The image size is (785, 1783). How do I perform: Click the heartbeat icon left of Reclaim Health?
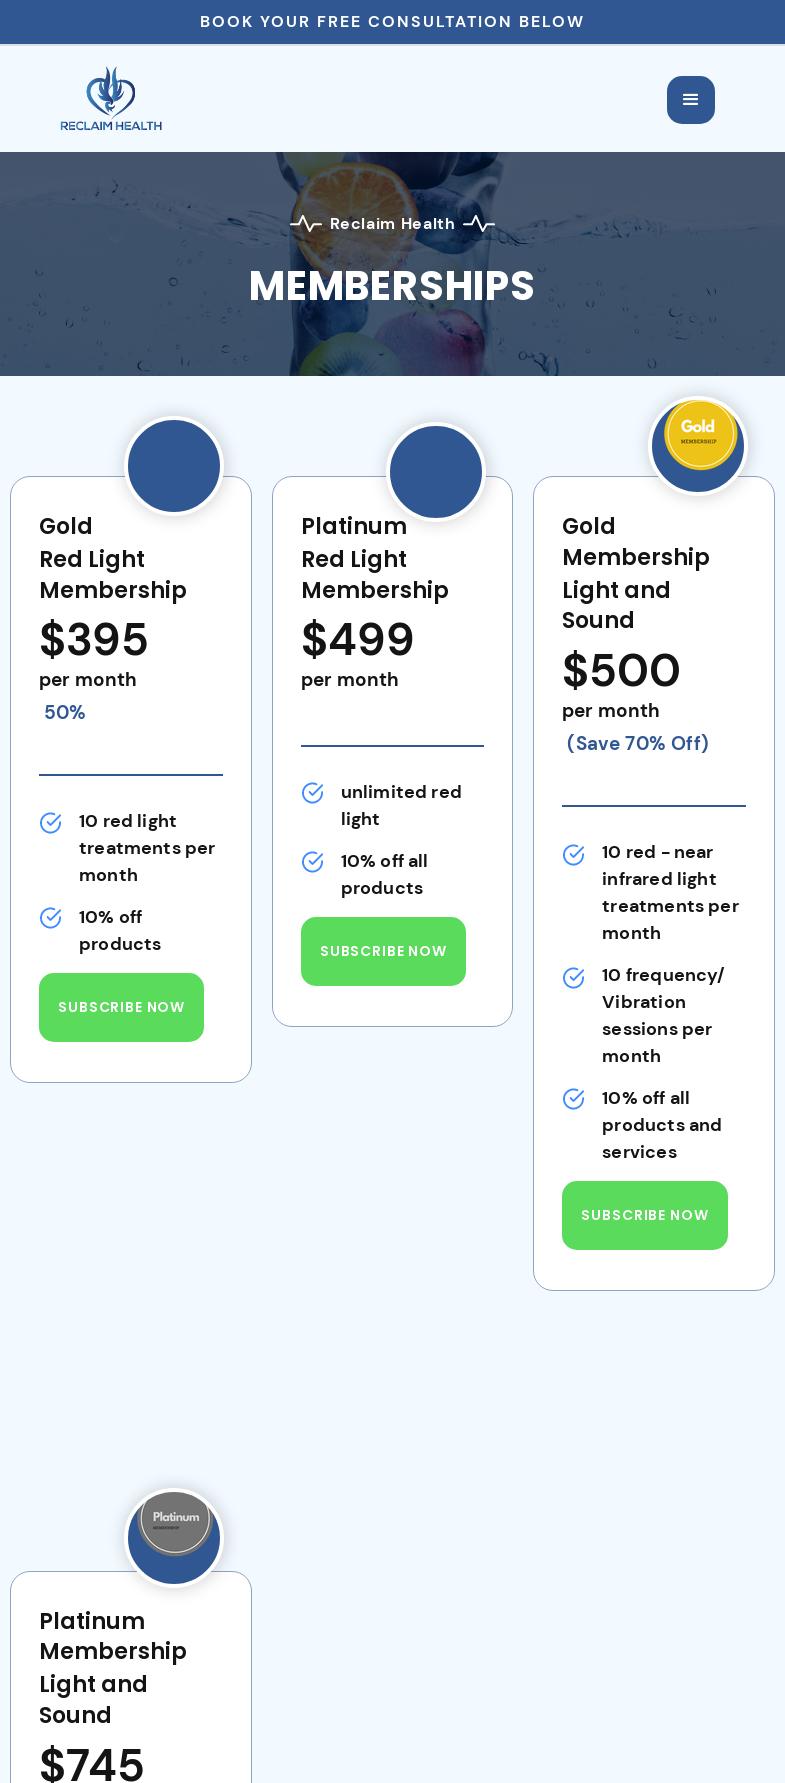[306, 224]
